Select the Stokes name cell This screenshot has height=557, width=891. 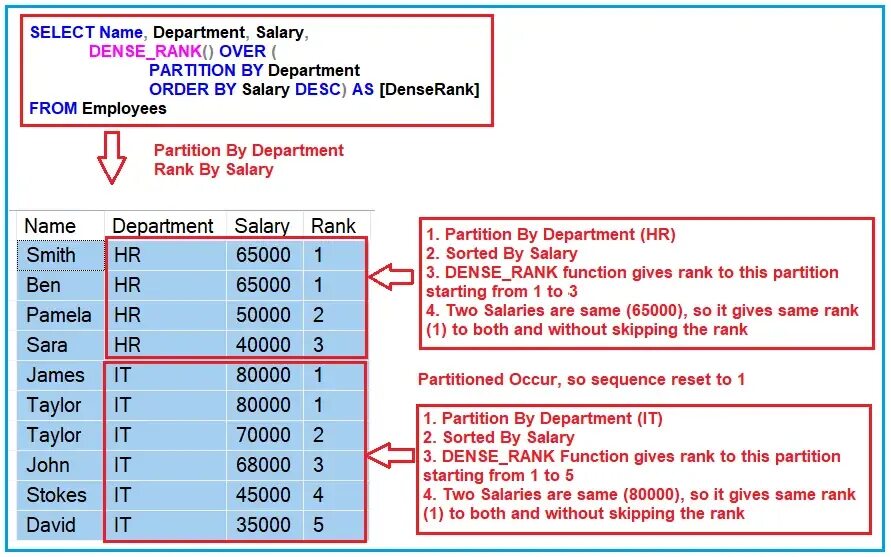point(61,496)
